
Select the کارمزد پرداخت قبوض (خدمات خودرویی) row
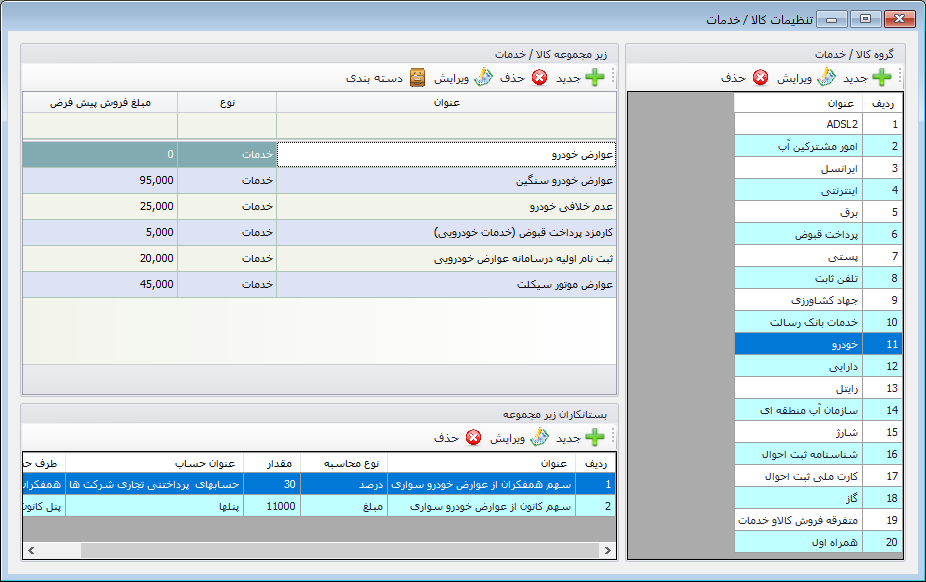tap(319, 233)
